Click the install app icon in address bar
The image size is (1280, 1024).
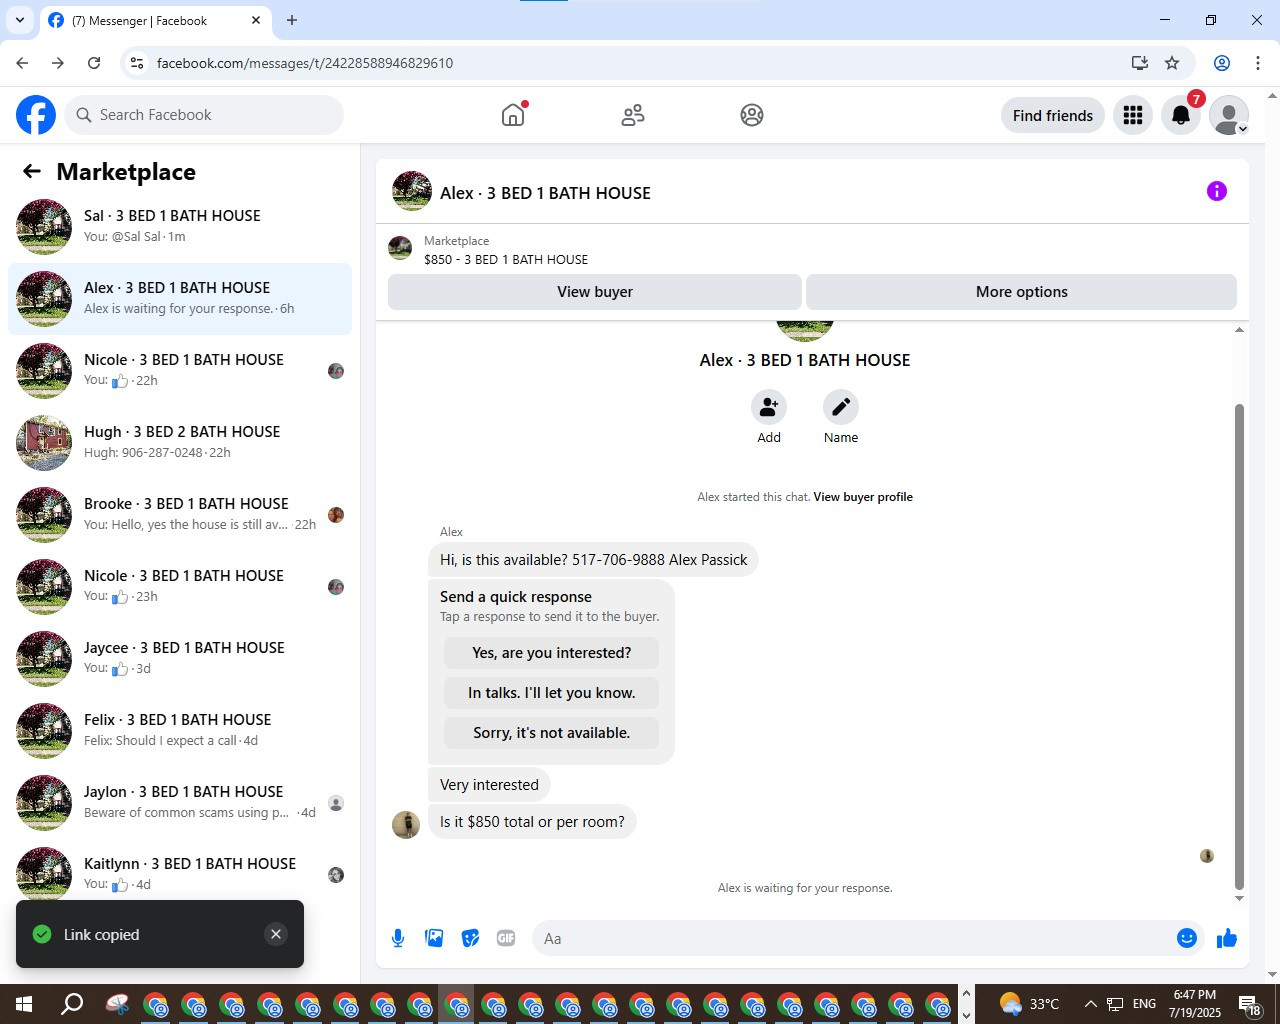coord(1139,63)
